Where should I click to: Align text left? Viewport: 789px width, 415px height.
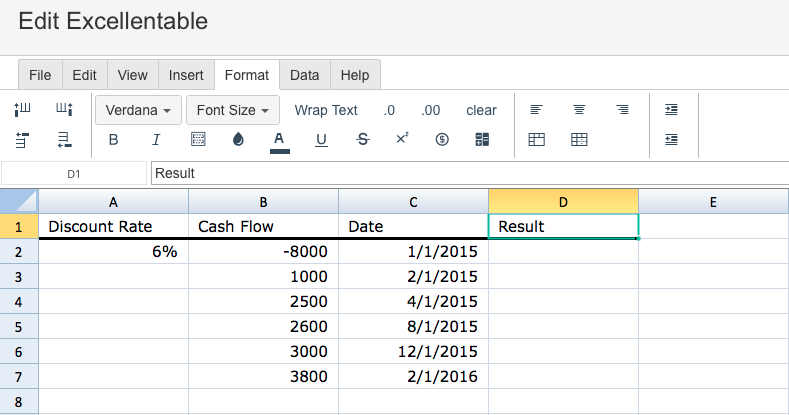coord(536,110)
